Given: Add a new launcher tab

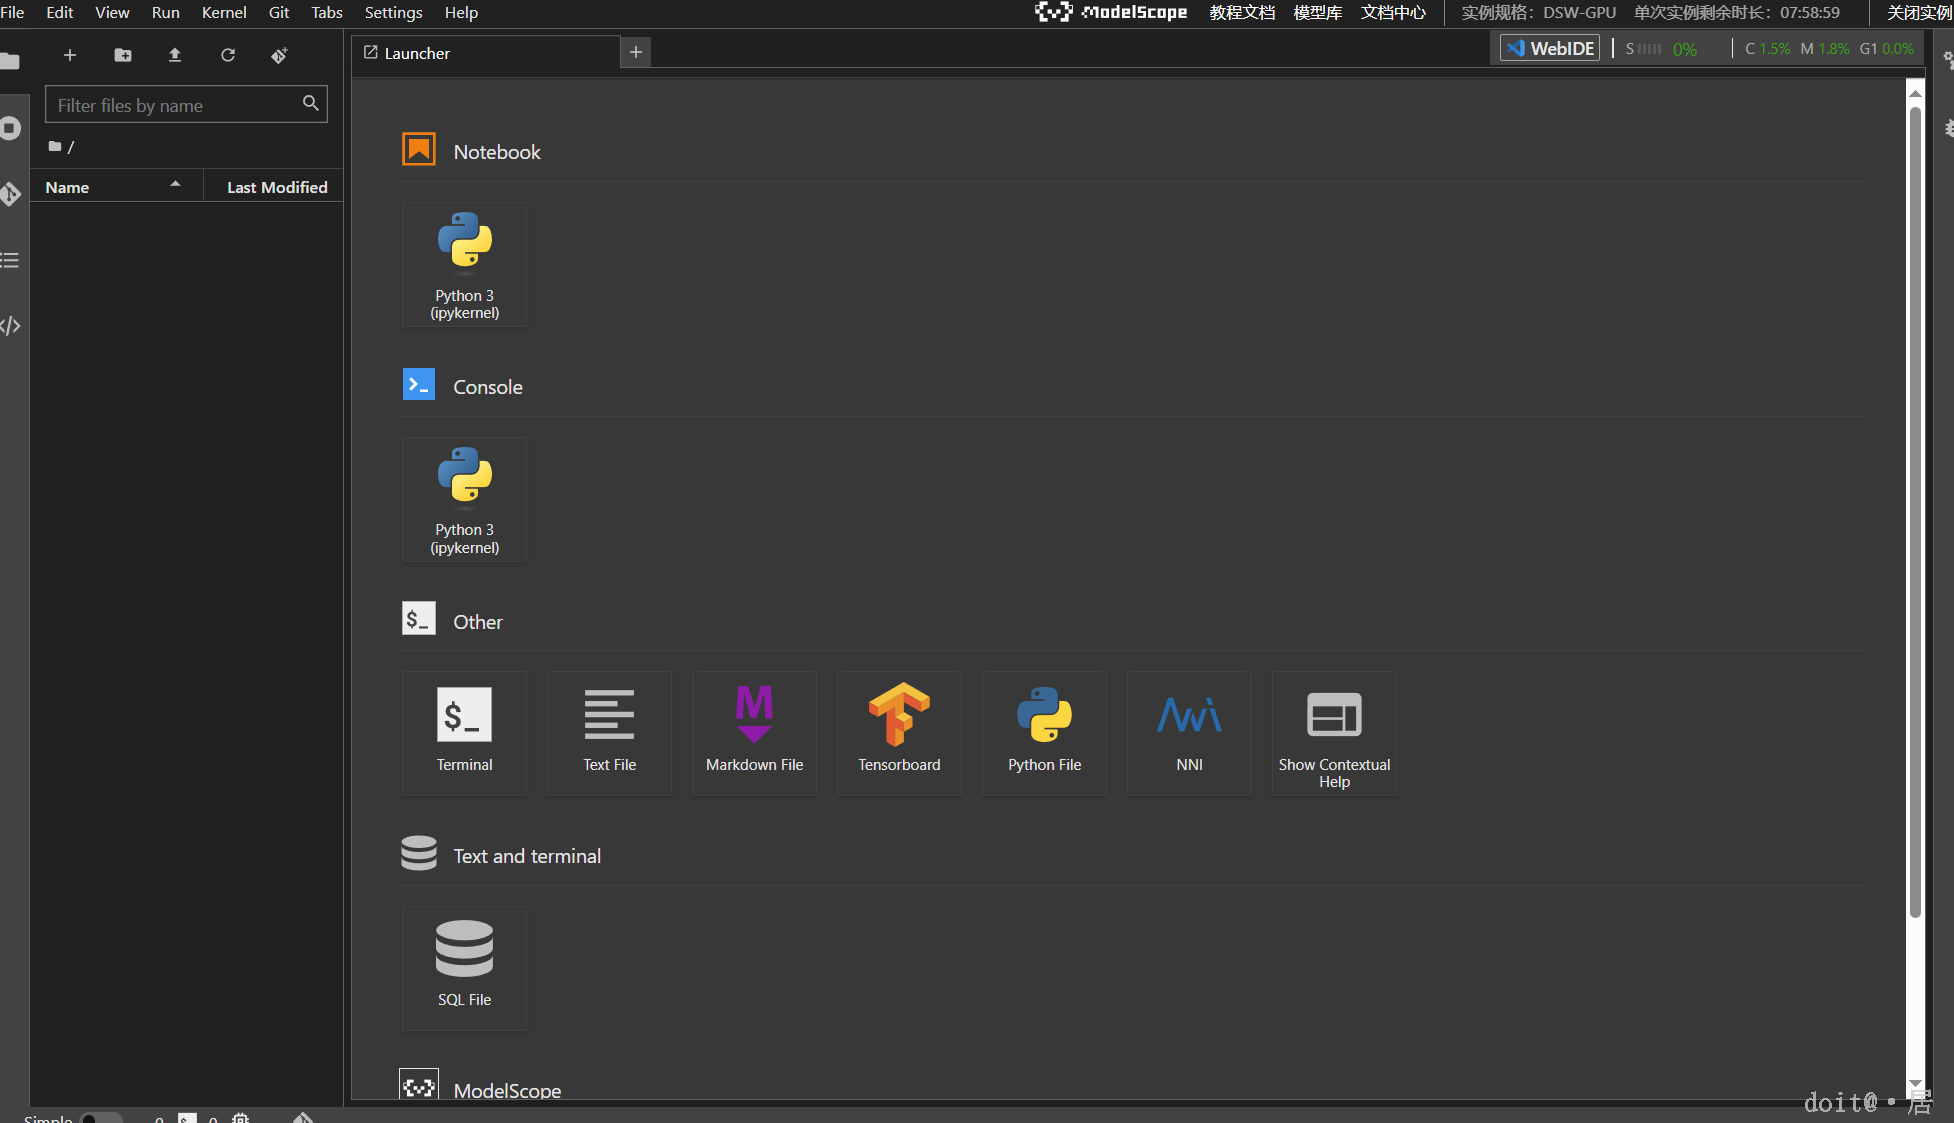Looking at the screenshot, I should (x=636, y=52).
